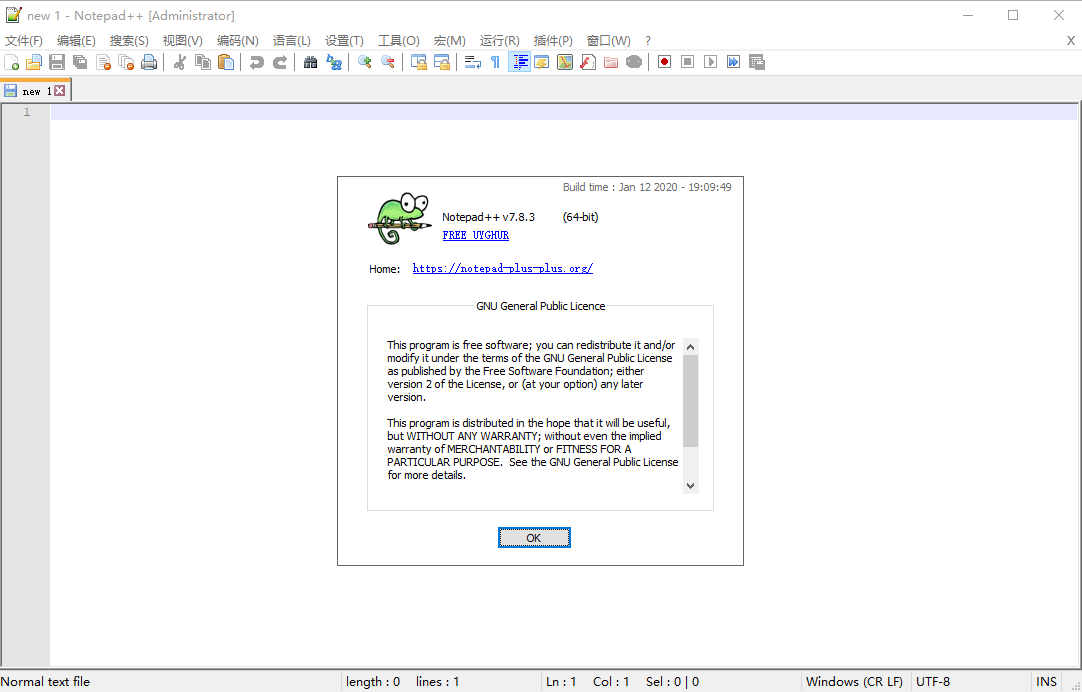Screen dimensions: 1082x692
Task: Open the 插件(P) plugins menu
Action: (553, 41)
